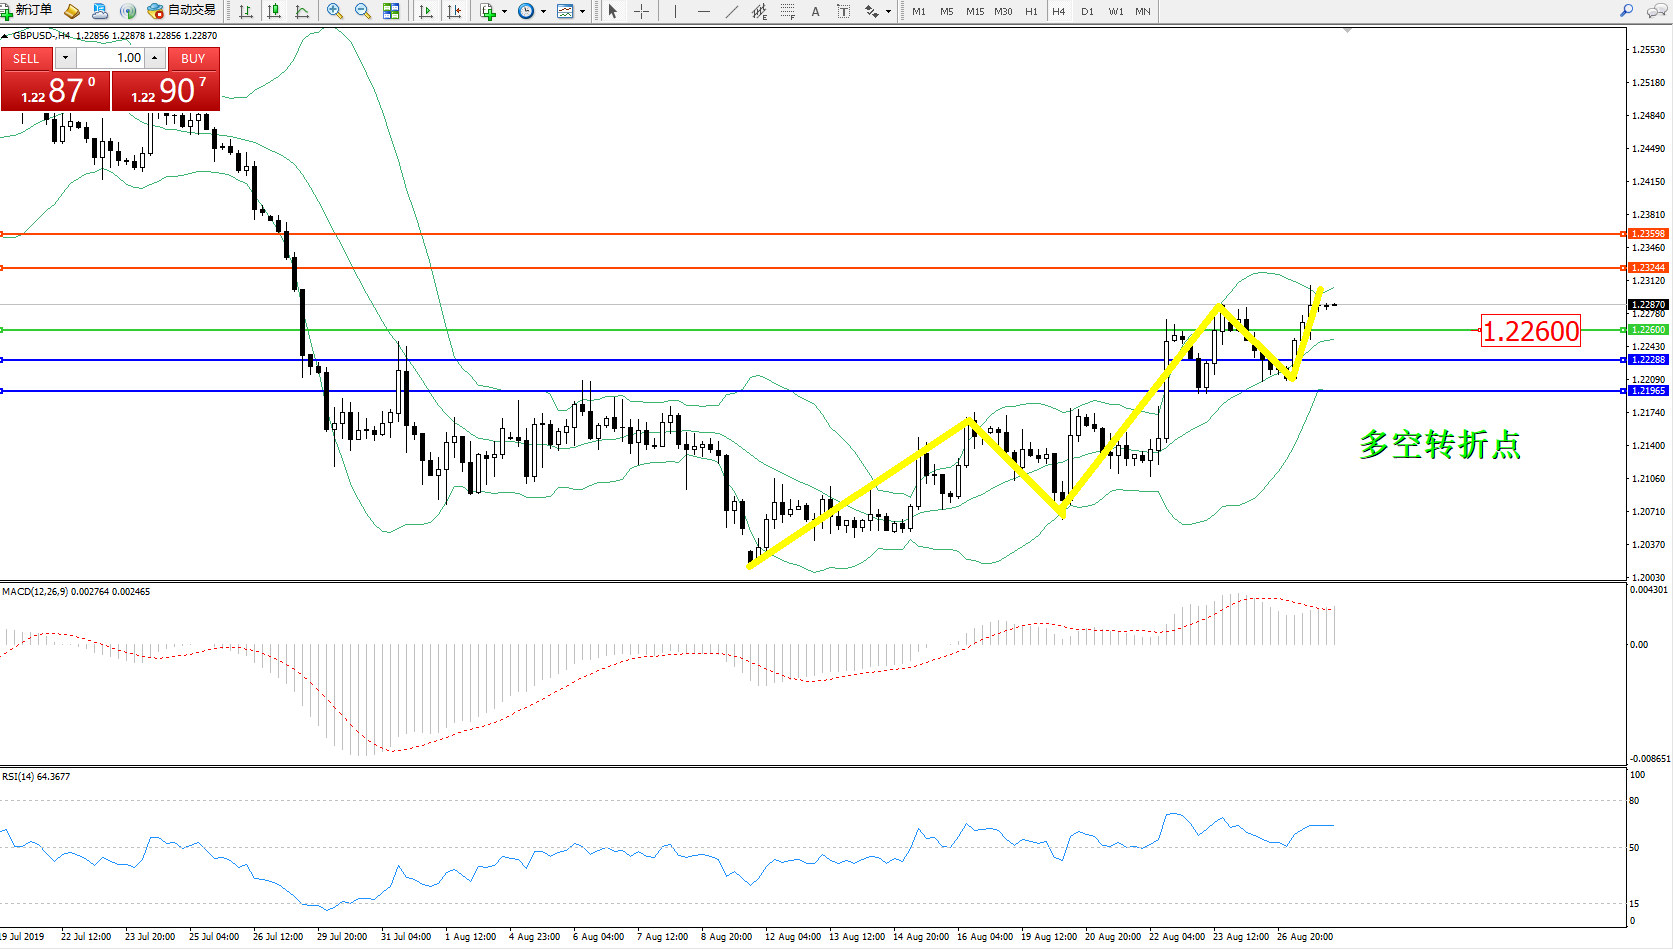Expand the periodicity clock dropdown arrow
Image resolution: width=1673 pixels, height=950 pixels.
543,12
